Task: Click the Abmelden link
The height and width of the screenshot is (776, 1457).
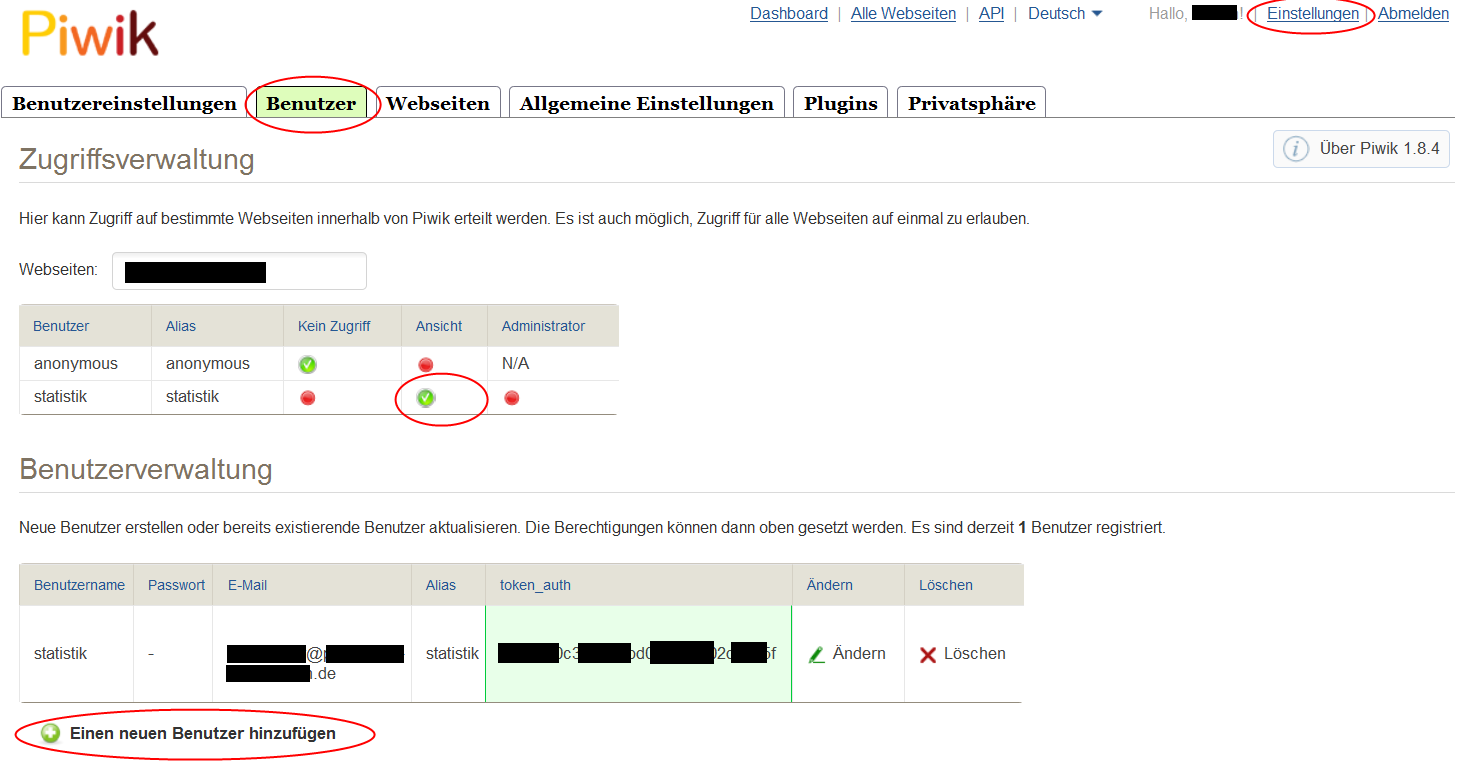Action: [1413, 14]
